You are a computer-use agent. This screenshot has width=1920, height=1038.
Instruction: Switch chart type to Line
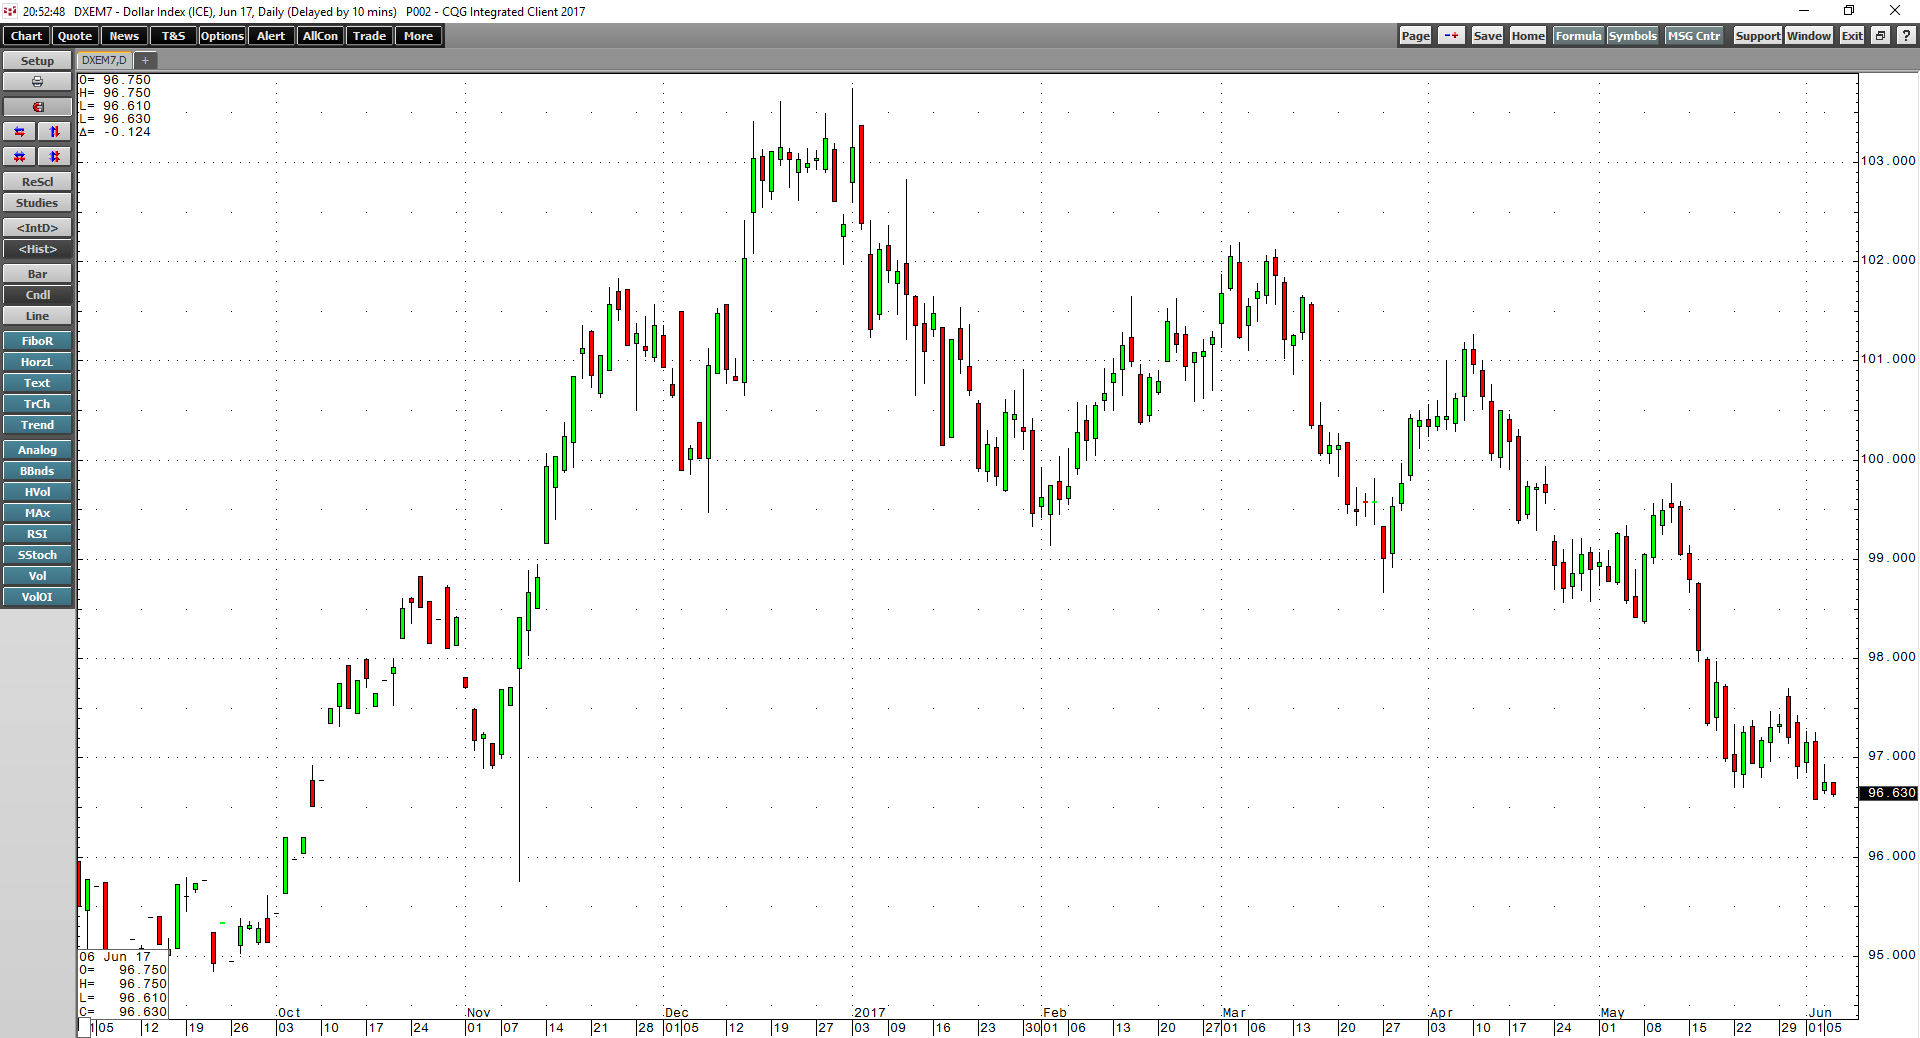pyautogui.click(x=37, y=316)
